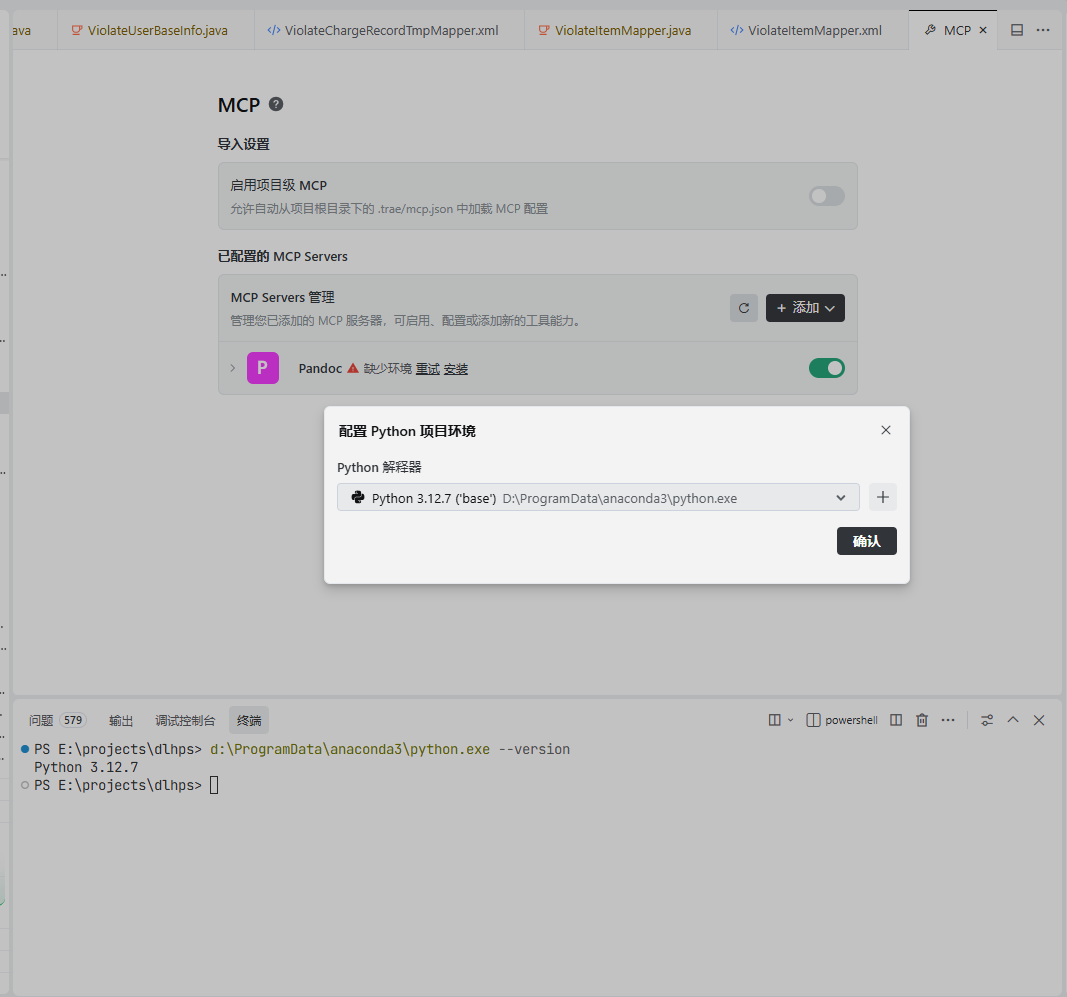The height and width of the screenshot is (997, 1067).
Task: Close the Python environment dialog
Action: [885, 430]
